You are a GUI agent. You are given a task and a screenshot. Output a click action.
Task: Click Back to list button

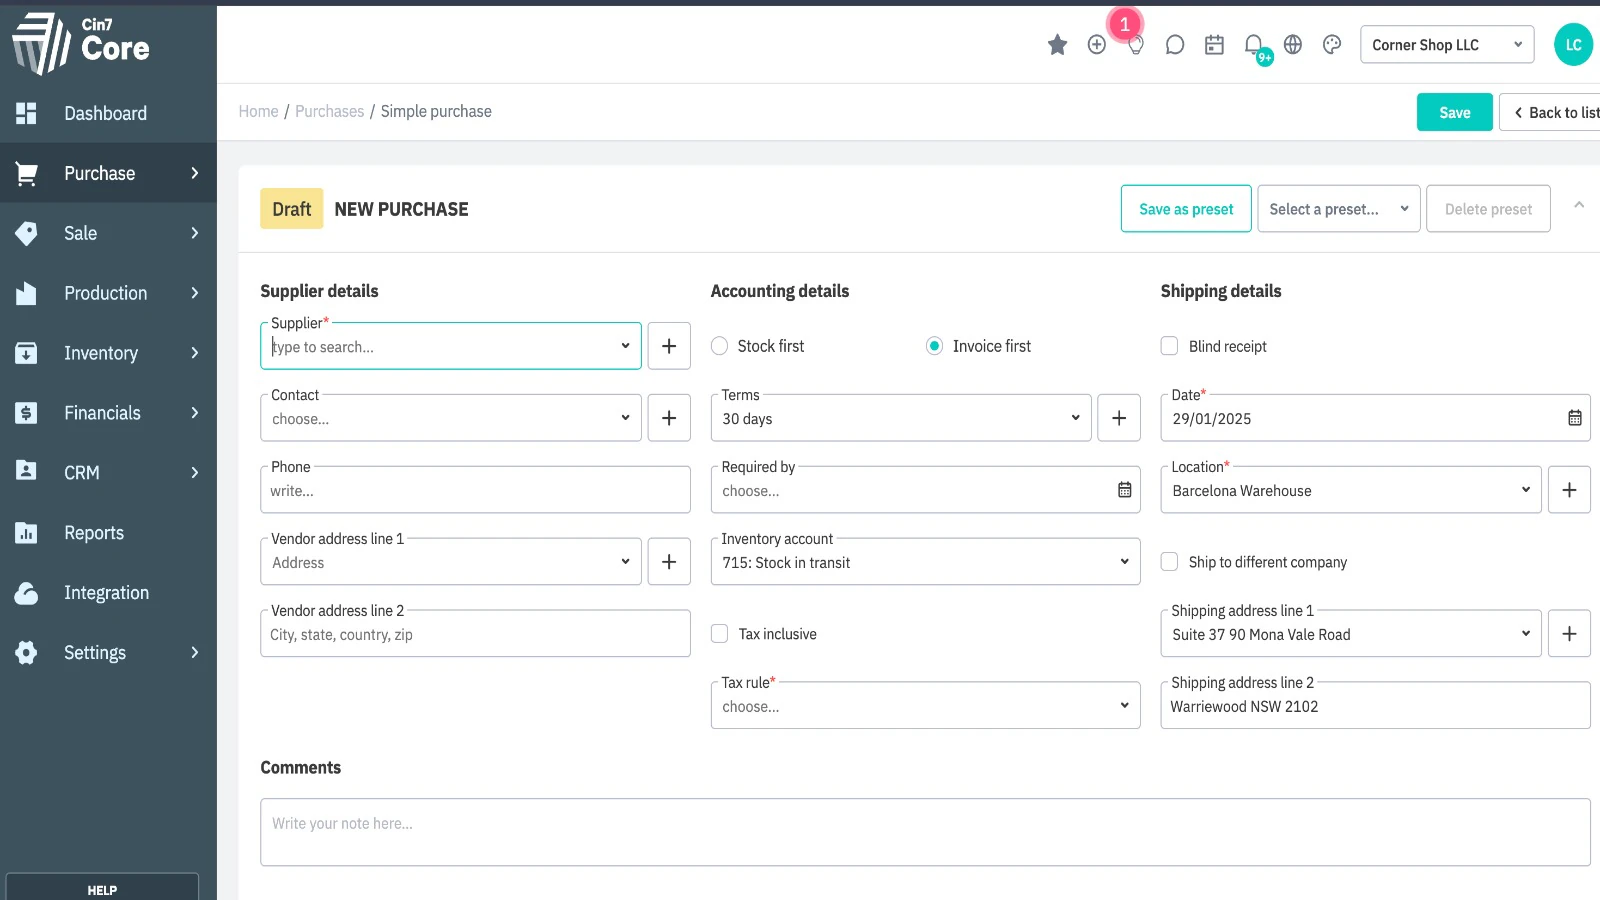click(x=1551, y=112)
